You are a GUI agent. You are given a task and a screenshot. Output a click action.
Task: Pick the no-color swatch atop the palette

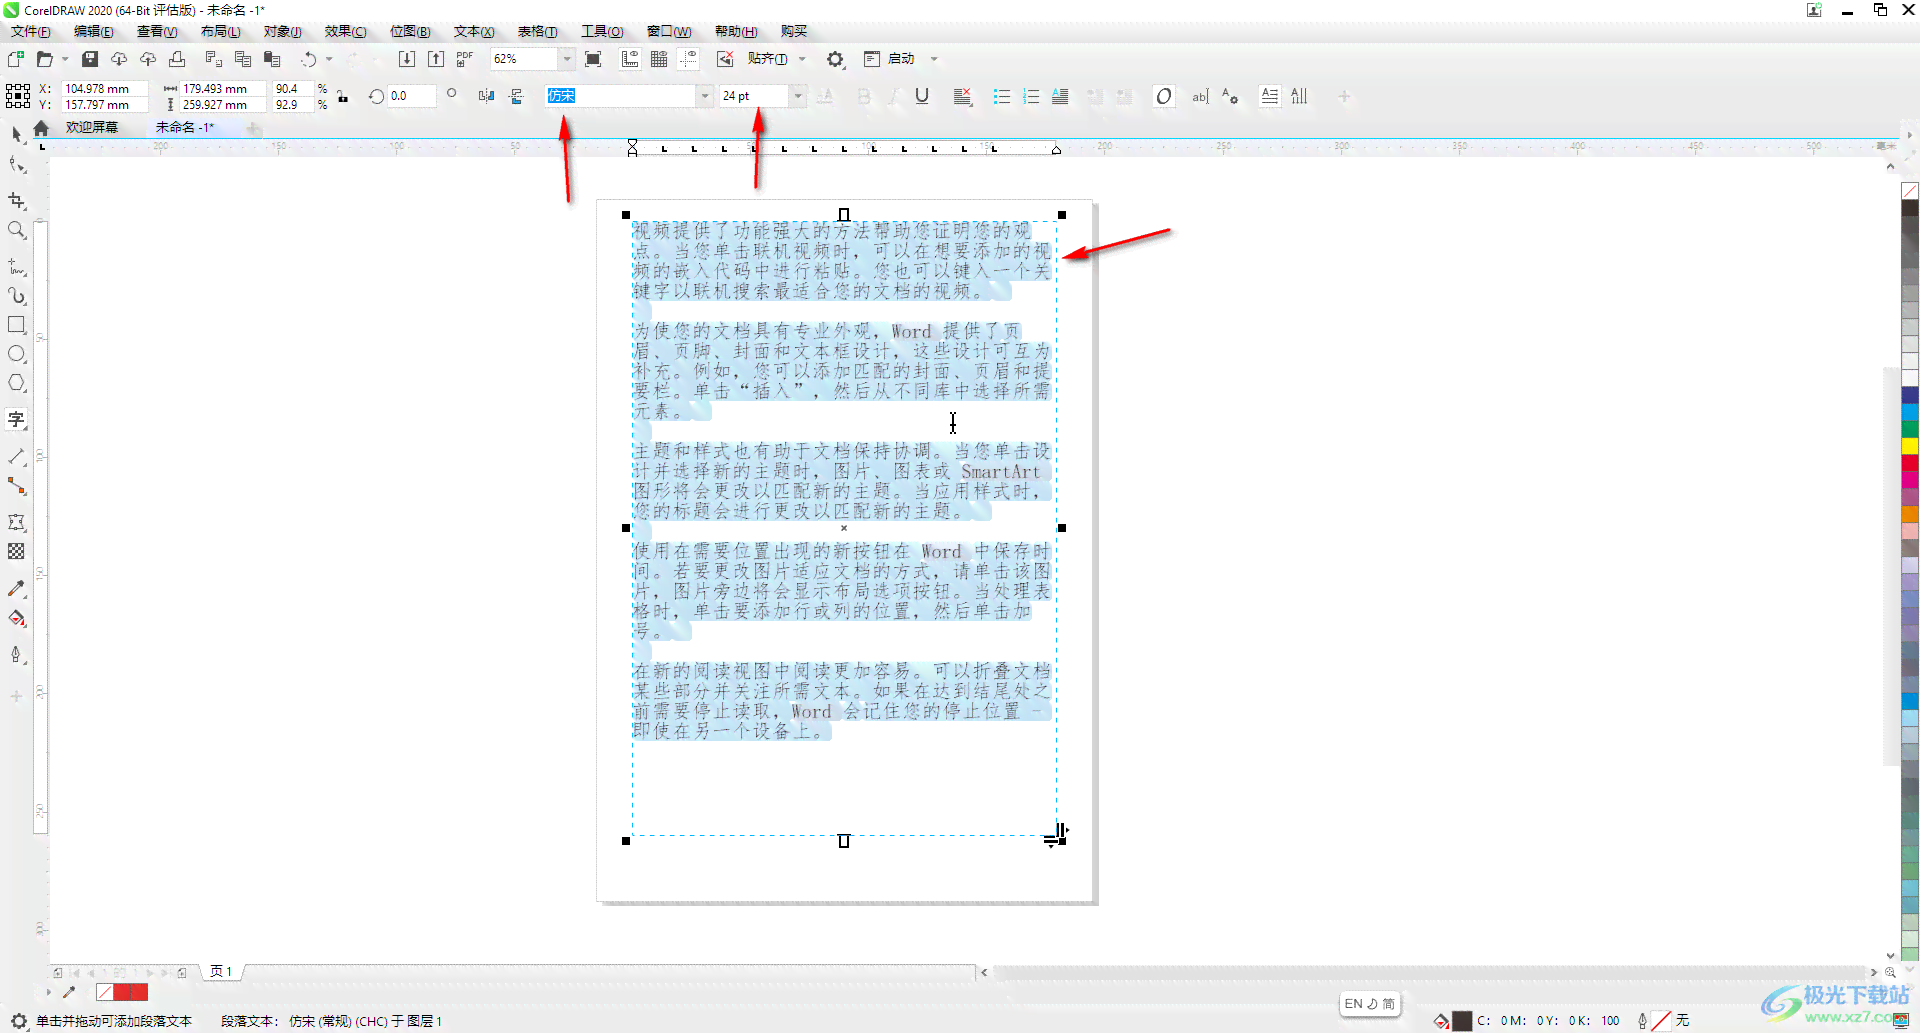(x=1910, y=191)
